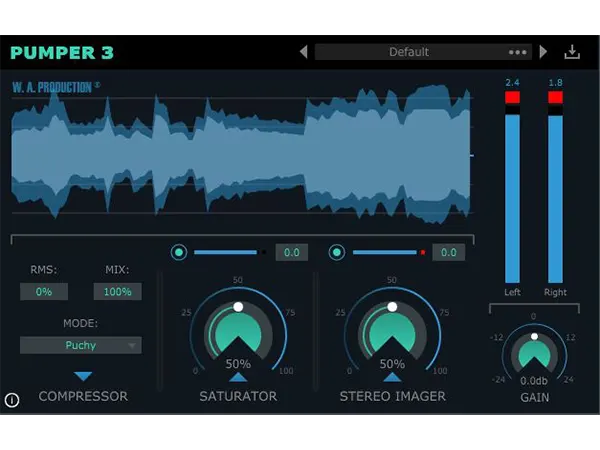Click the Gain knob
Viewport: 600px width, 450px height.
pos(533,350)
